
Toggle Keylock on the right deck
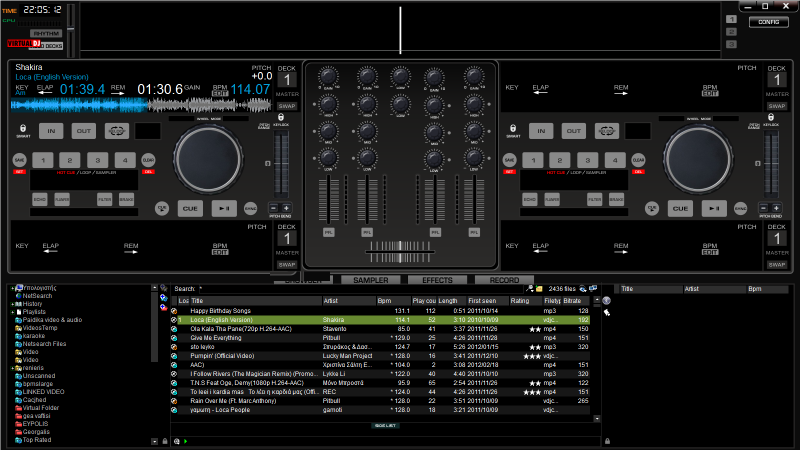pyautogui.click(x=770, y=117)
